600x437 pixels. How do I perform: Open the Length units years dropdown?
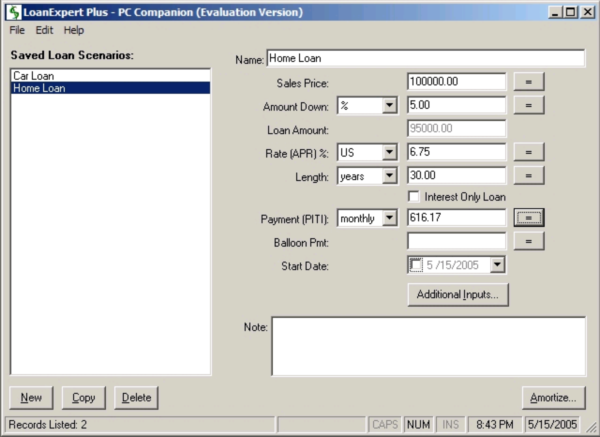389,176
